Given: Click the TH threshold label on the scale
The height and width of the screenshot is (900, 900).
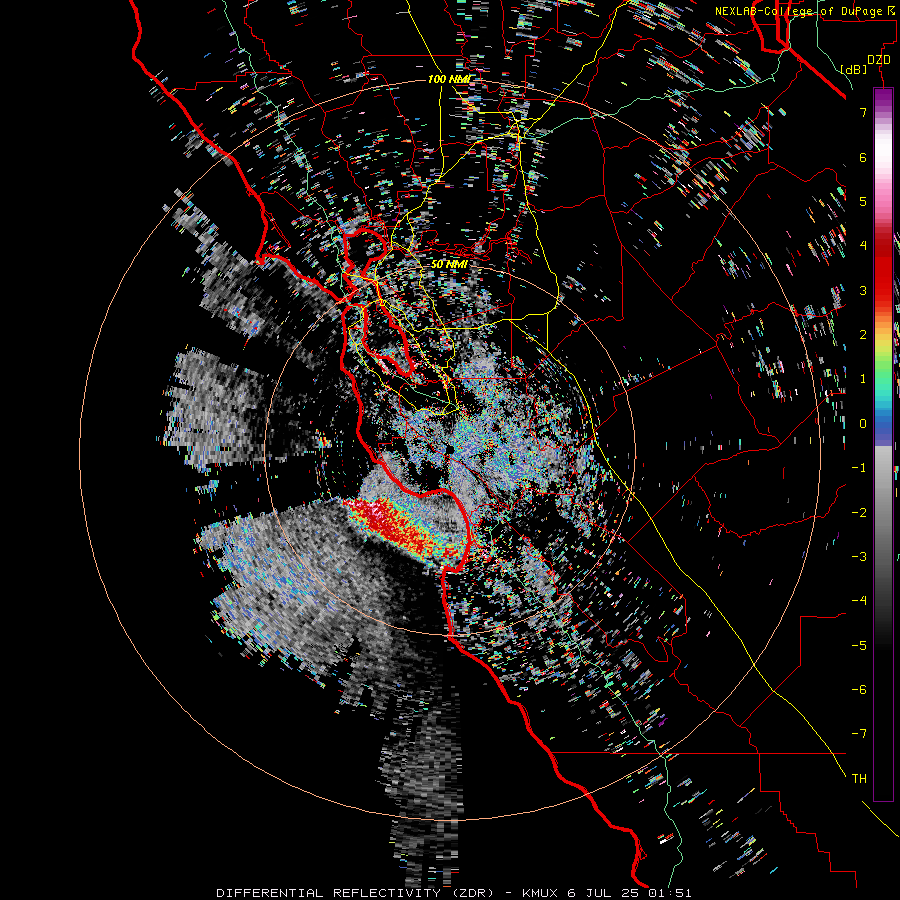Looking at the screenshot, I should (859, 778).
